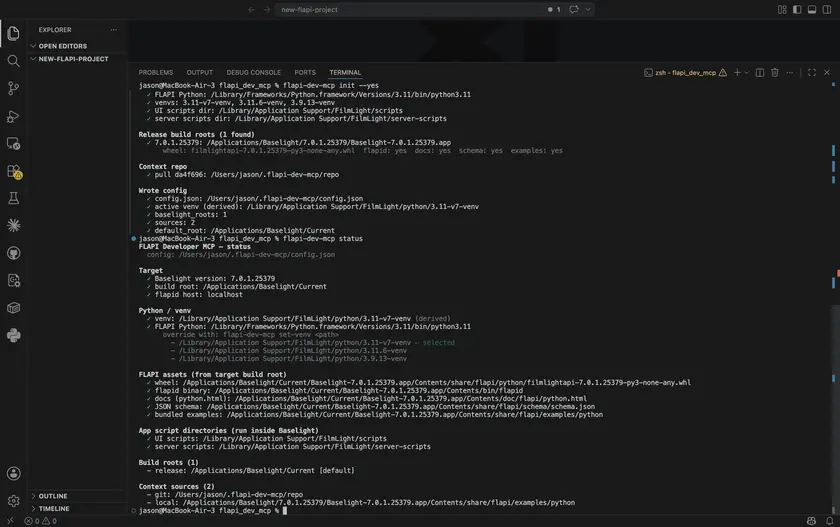Open the errors and warnings count in status bar
840x527 pixels.
(x=41, y=521)
